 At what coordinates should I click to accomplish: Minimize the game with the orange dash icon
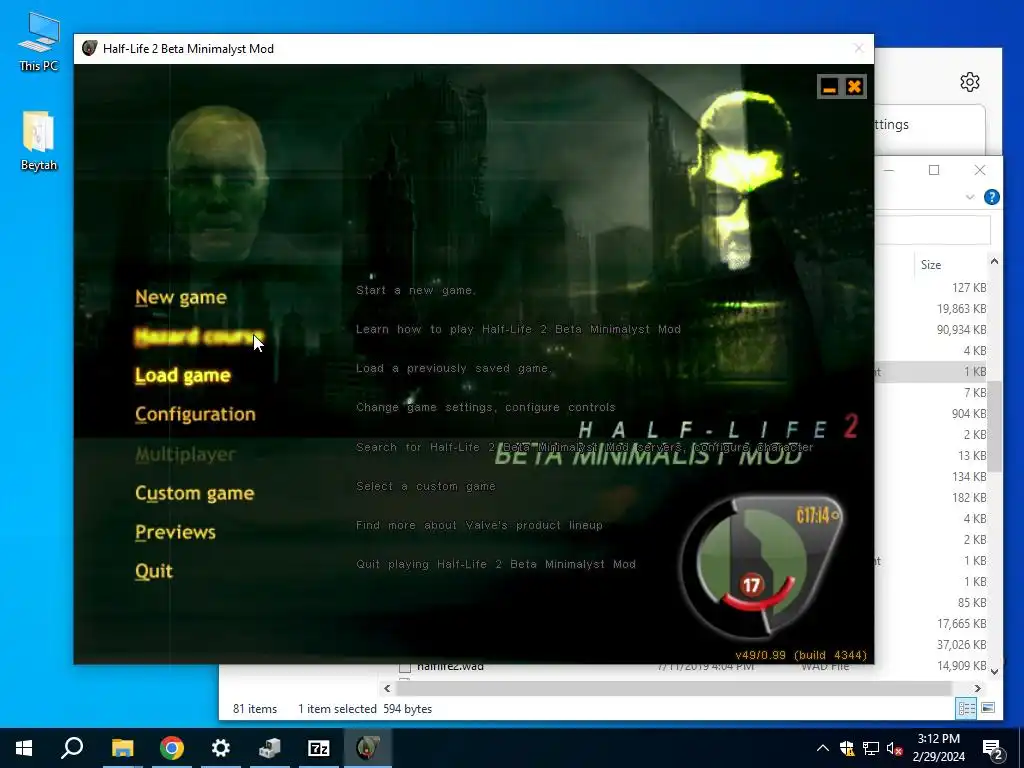click(829, 87)
